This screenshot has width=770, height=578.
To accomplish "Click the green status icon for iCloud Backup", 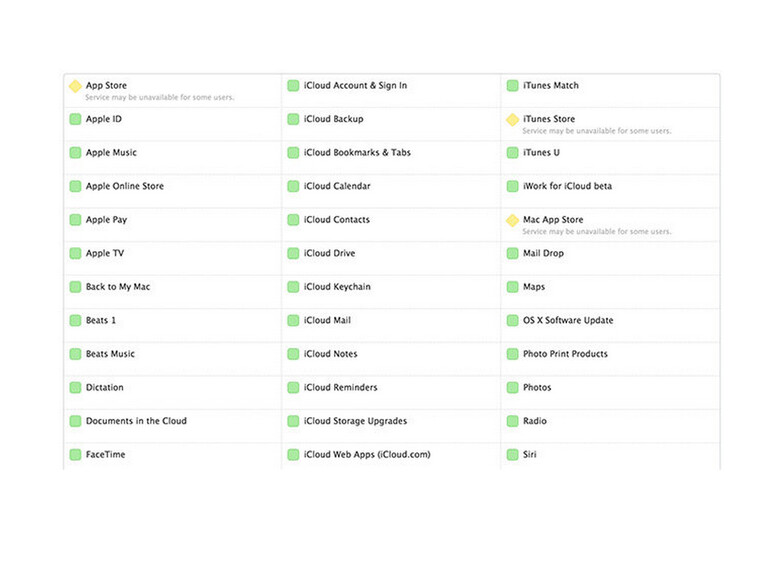I will (293, 119).
